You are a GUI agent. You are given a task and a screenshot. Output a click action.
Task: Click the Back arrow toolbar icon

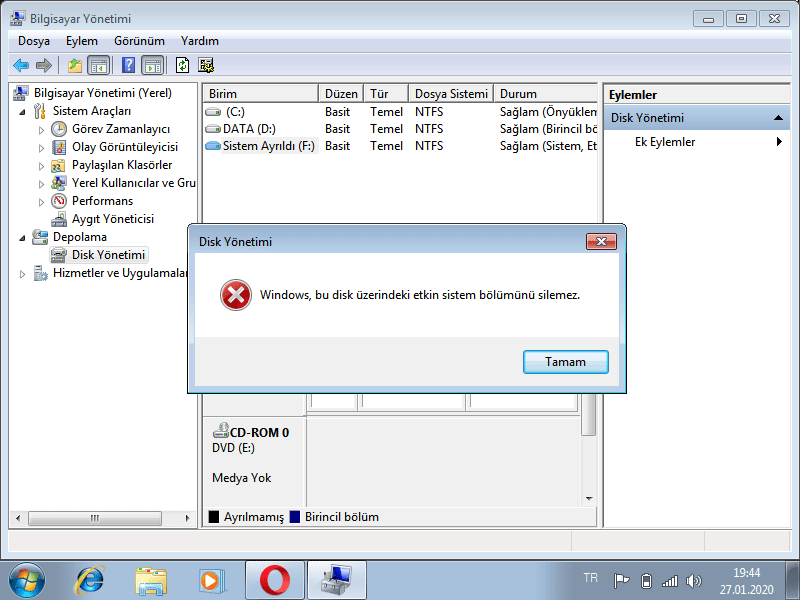[x=21, y=65]
